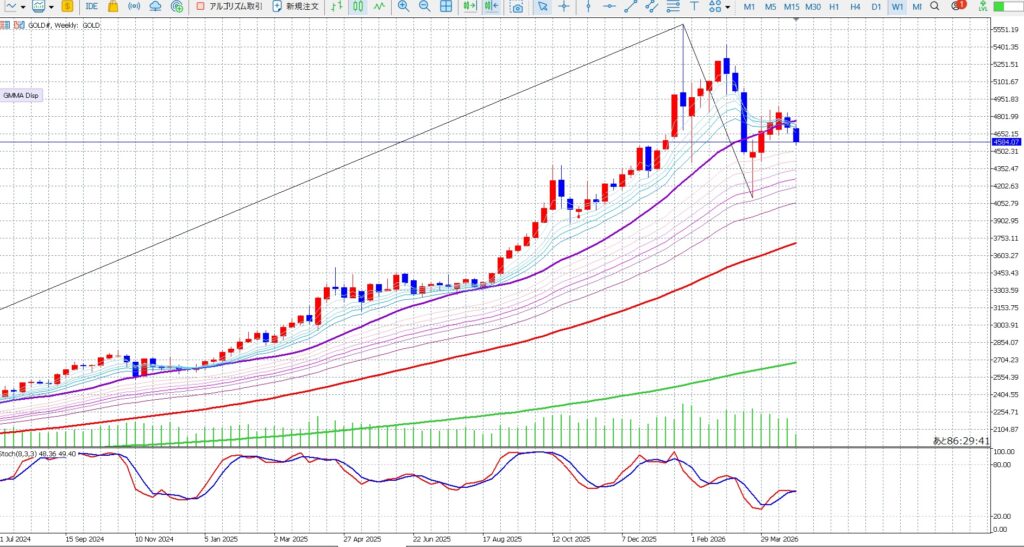Tile chart windows using grid icon

(446, 7)
